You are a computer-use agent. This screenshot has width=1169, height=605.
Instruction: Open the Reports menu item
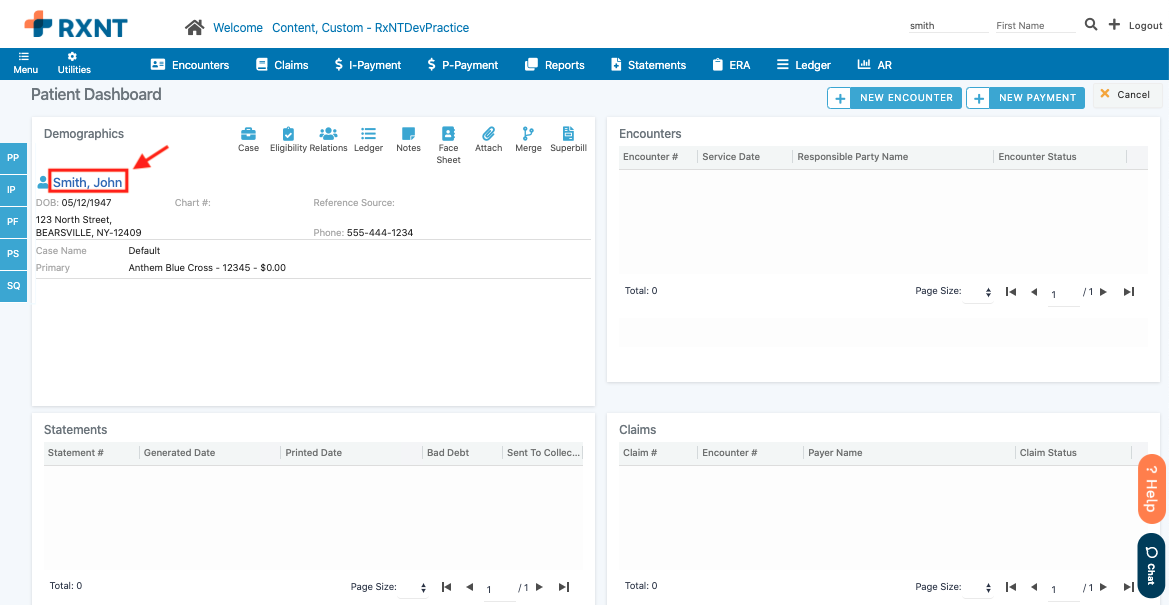pyautogui.click(x=554, y=65)
